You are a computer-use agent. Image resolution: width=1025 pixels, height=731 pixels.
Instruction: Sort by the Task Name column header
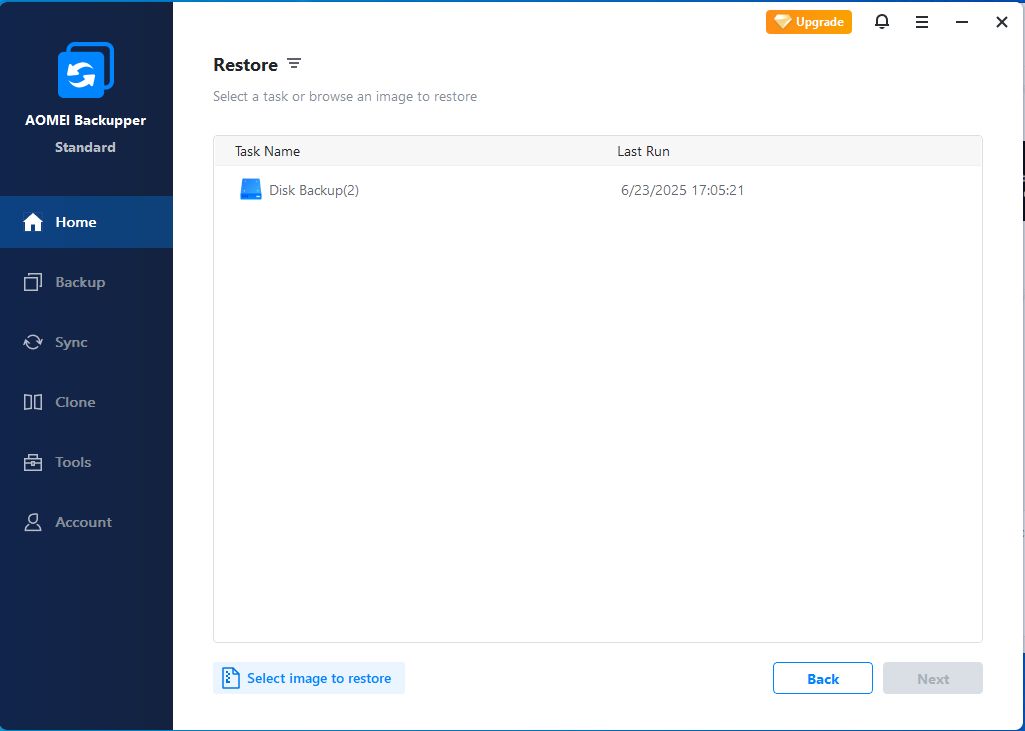tap(267, 151)
